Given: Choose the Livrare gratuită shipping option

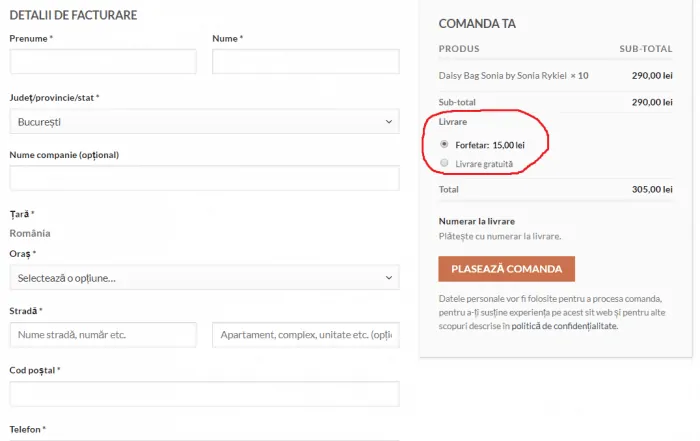Looking at the screenshot, I should [x=444, y=163].
